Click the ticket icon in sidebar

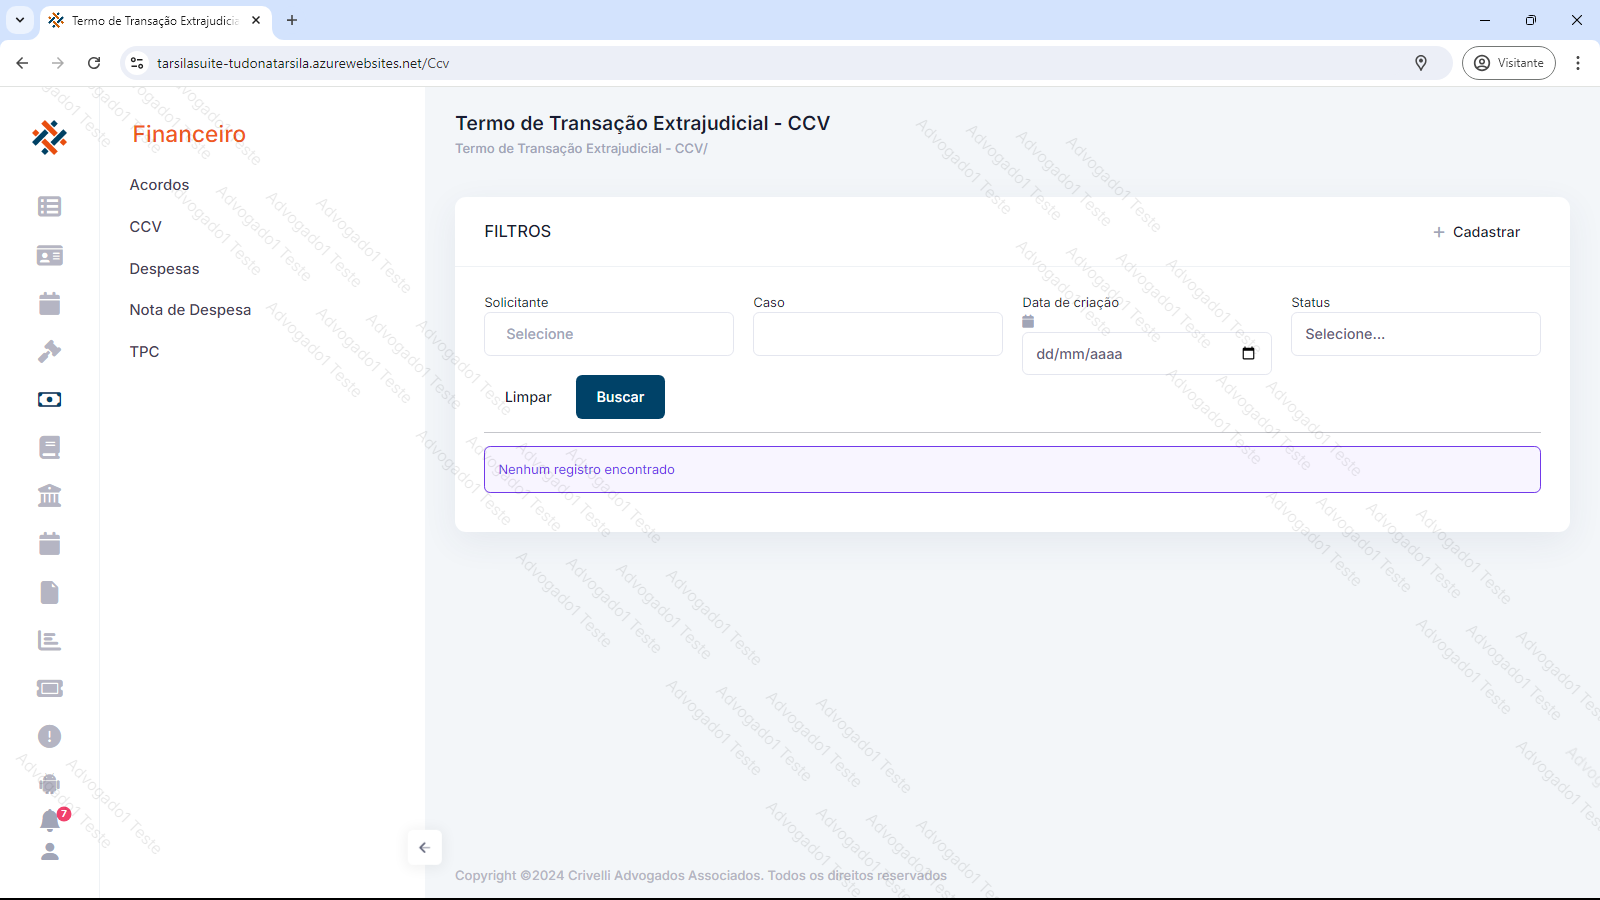click(x=49, y=688)
